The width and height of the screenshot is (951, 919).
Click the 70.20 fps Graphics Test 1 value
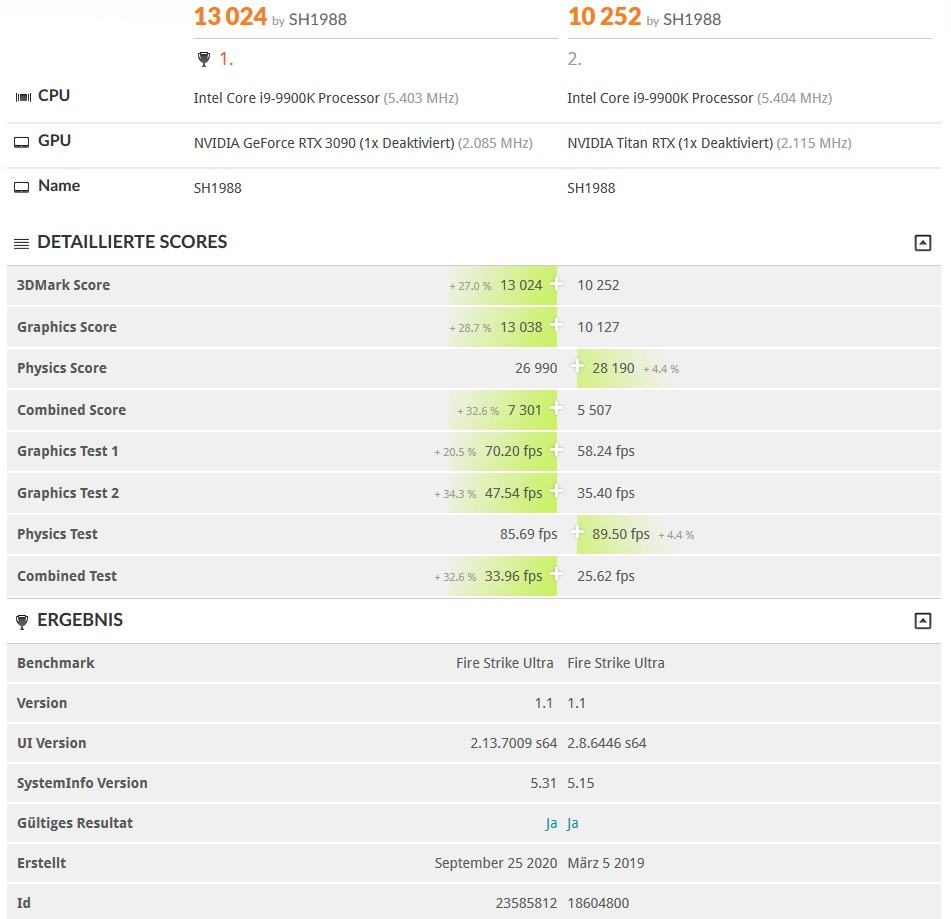tap(514, 451)
